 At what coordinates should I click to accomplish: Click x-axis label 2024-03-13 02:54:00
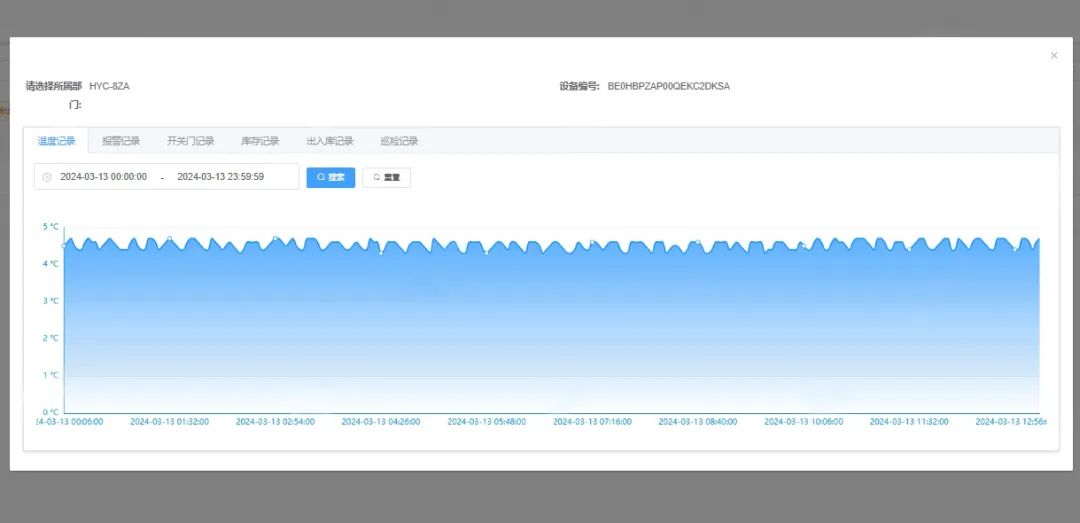click(x=276, y=422)
